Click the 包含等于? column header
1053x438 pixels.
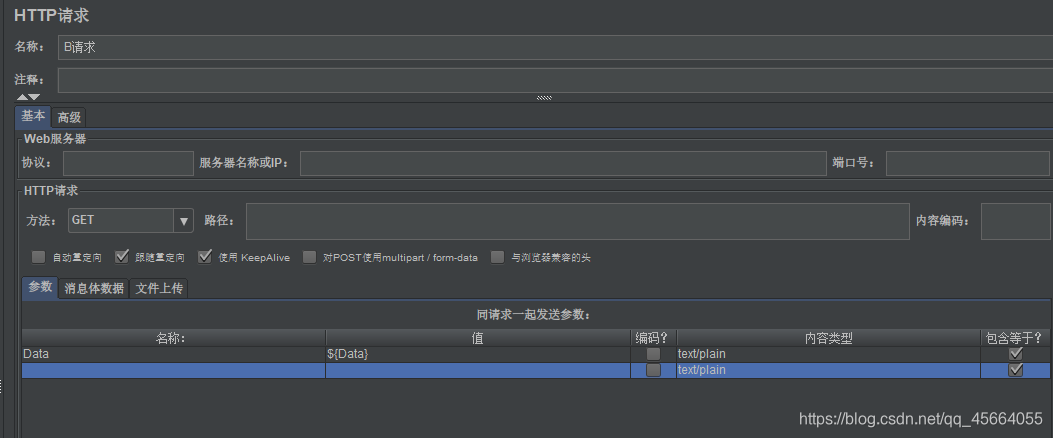(1015, 338)
